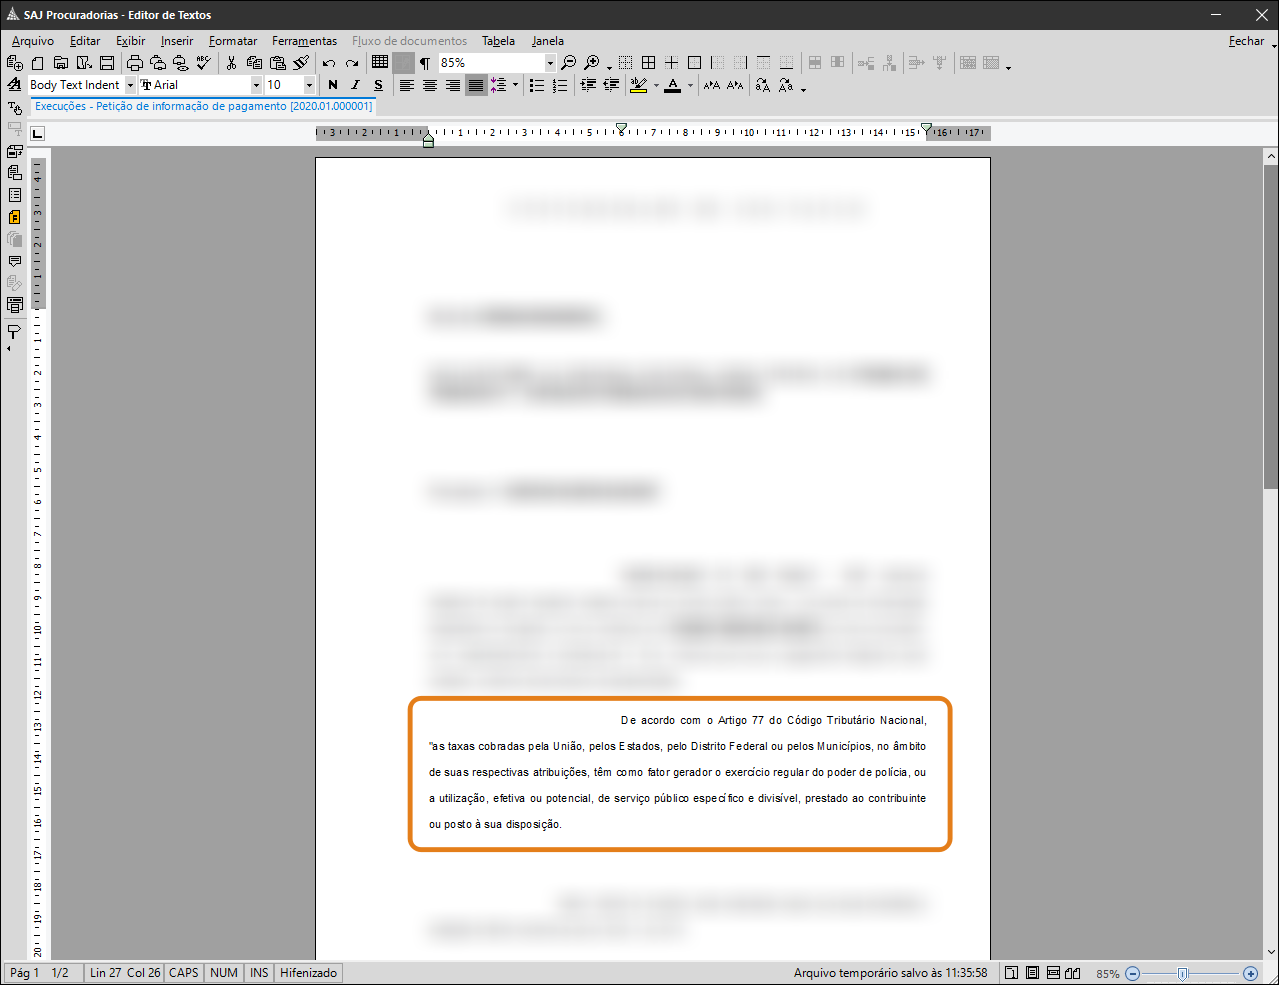Image resolution: width=1279 pixels, height=985 pixels.
Task: Run the spell check tool
Action: click(x=204, y=63)
